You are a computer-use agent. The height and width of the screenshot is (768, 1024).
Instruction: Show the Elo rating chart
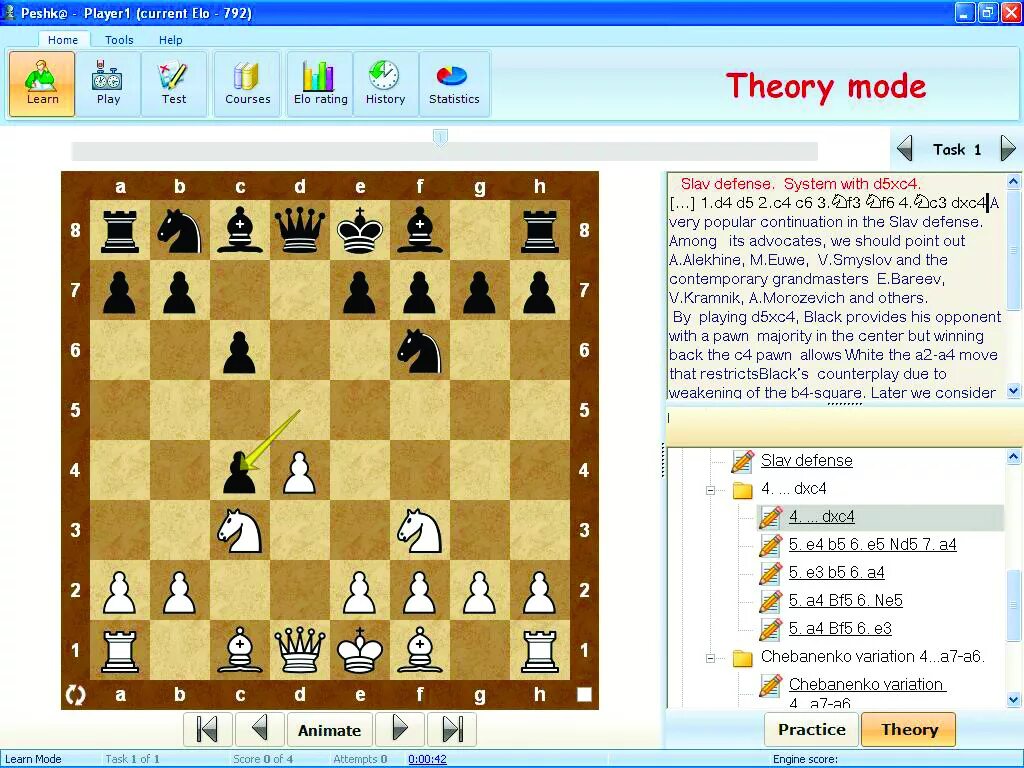tap(320, 84)
